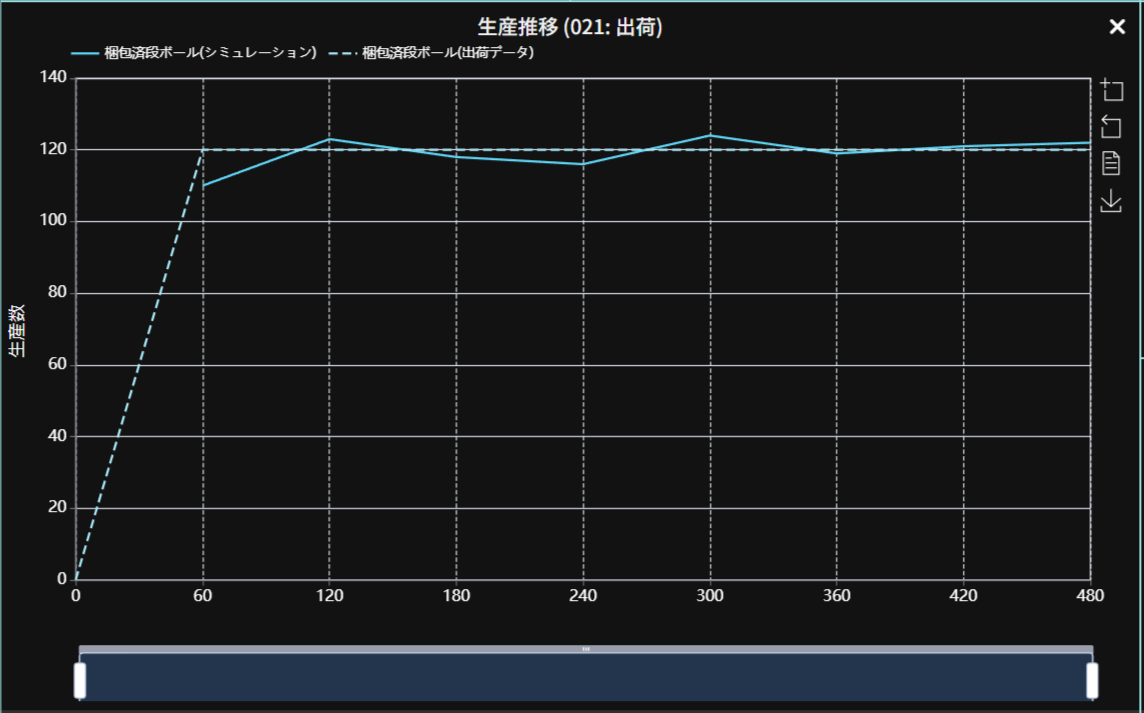Click the solid line's dip at x=240
The height and width of the screenshot is (713, 1144).
[583, 164]
